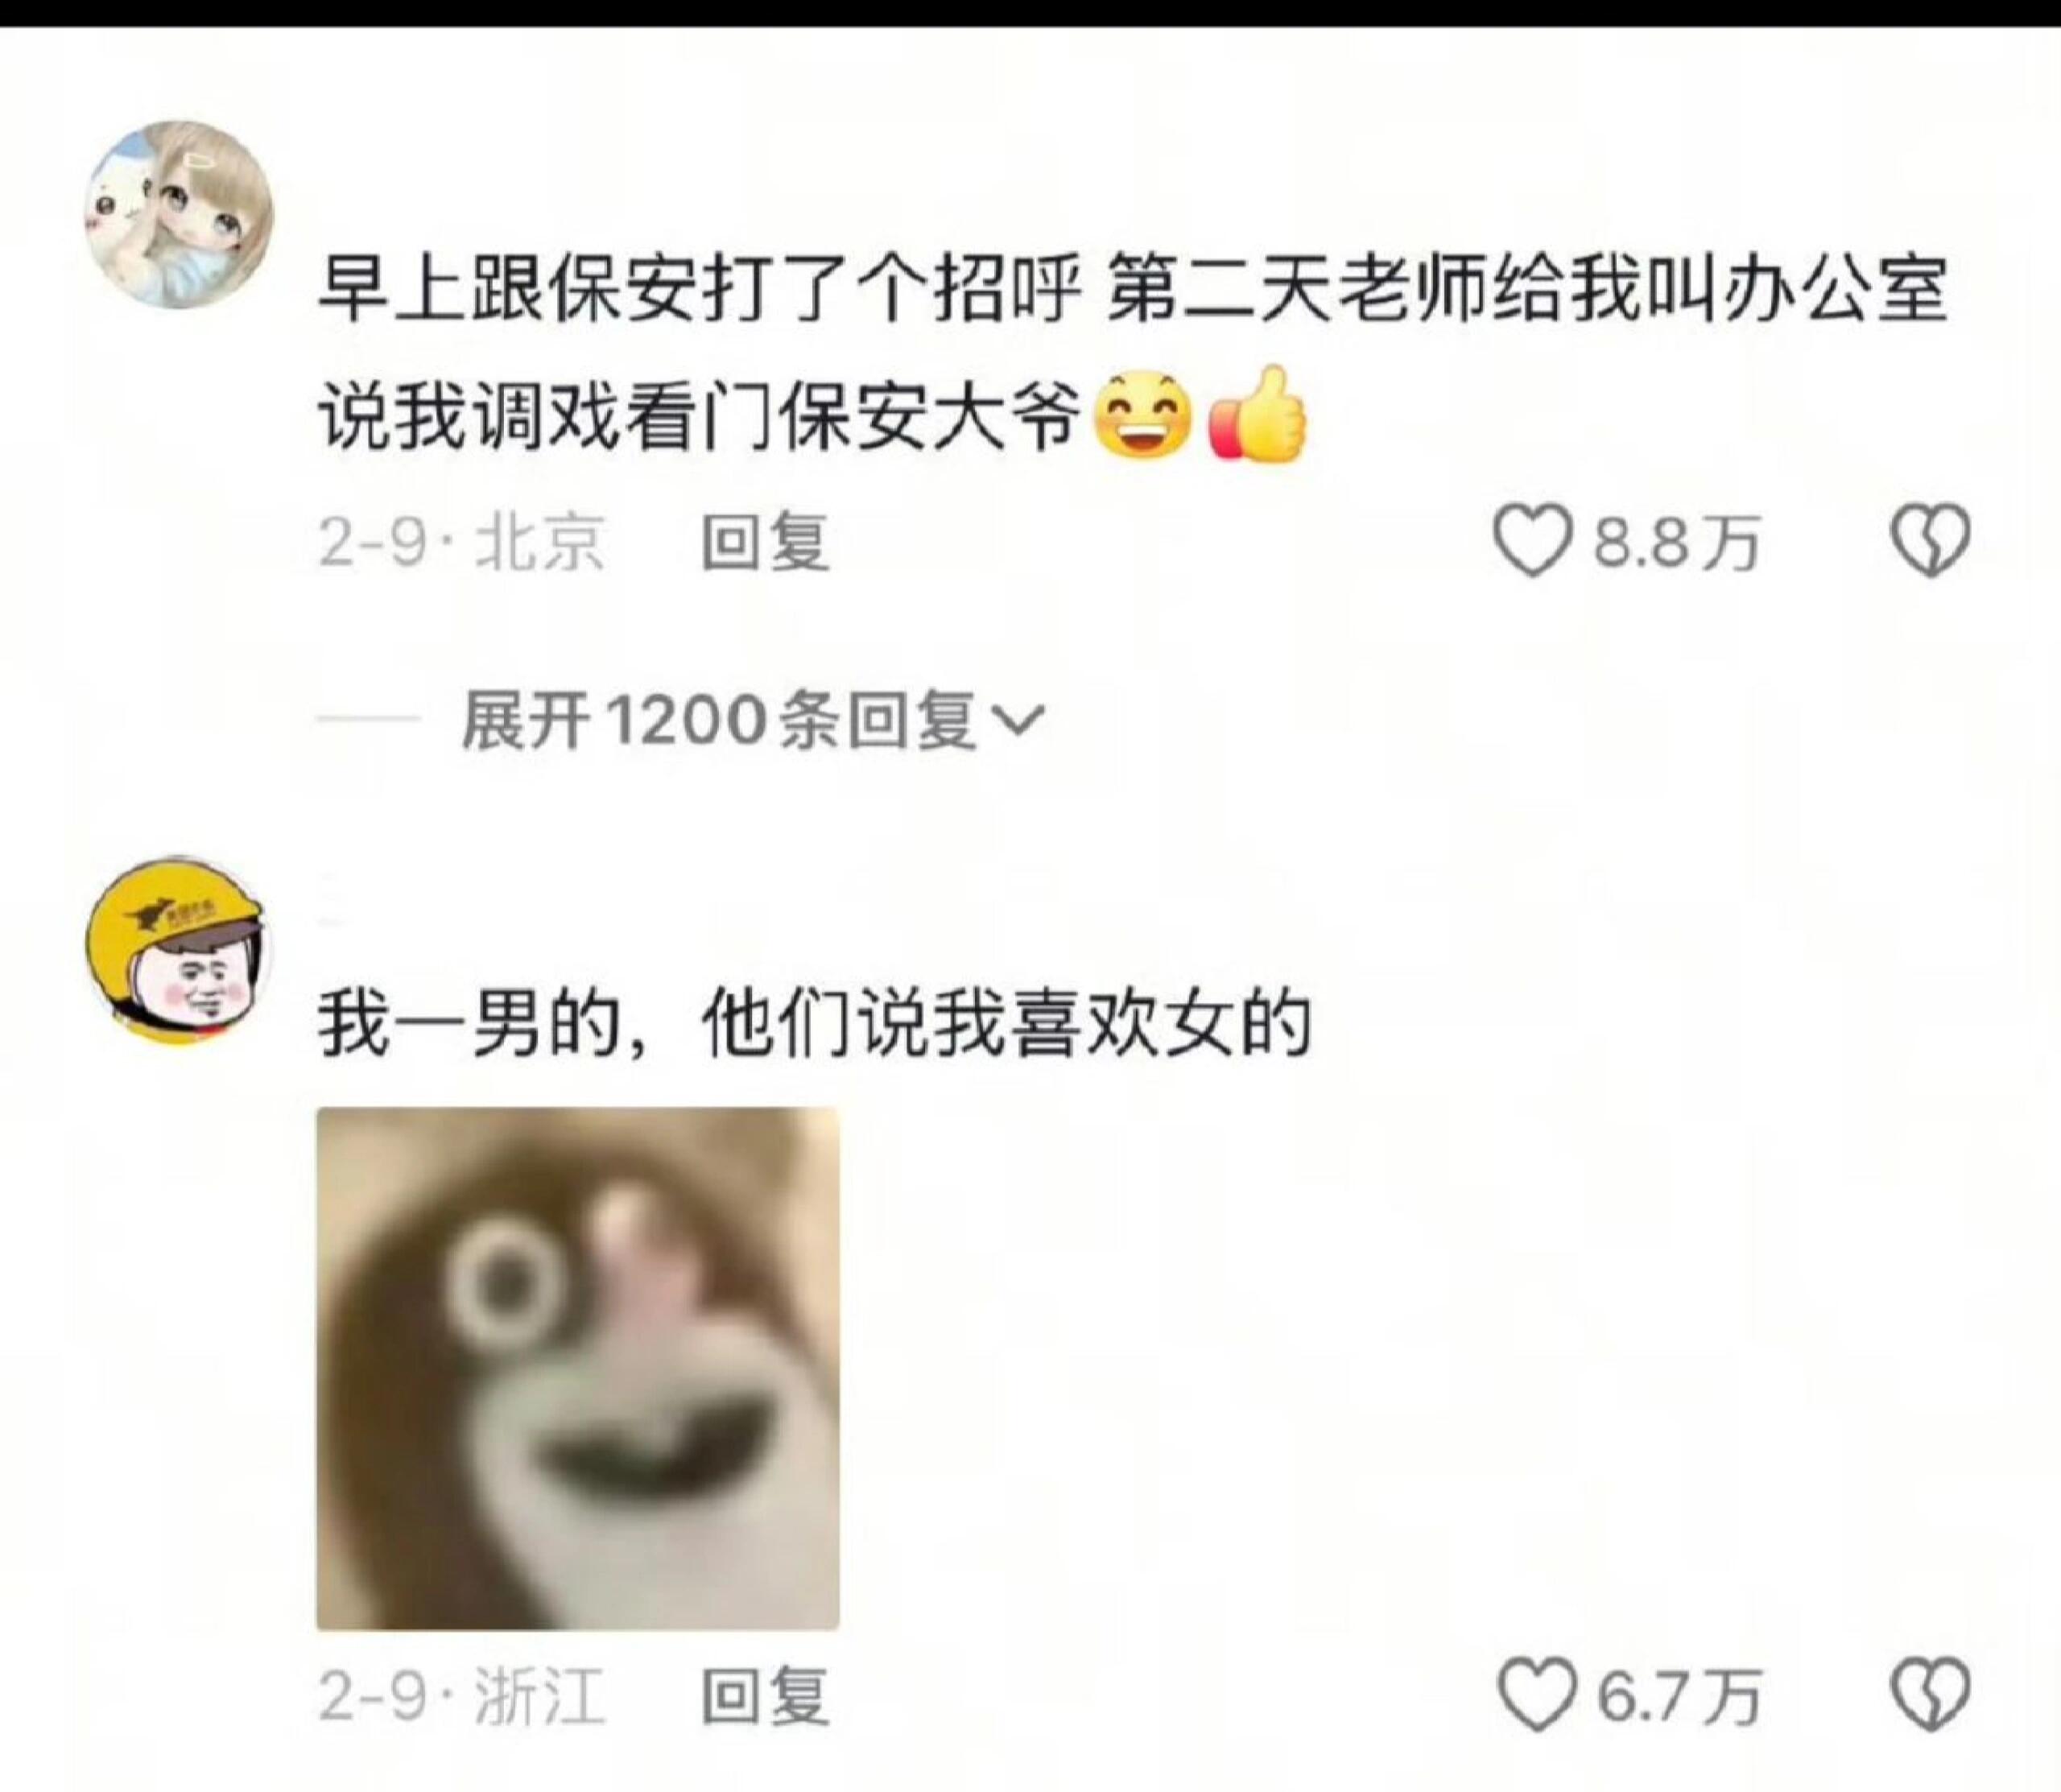Click the 2-9 · 北京 timestamp
The height and width of the screenshot is (1792, 2061).
(463, 543)
